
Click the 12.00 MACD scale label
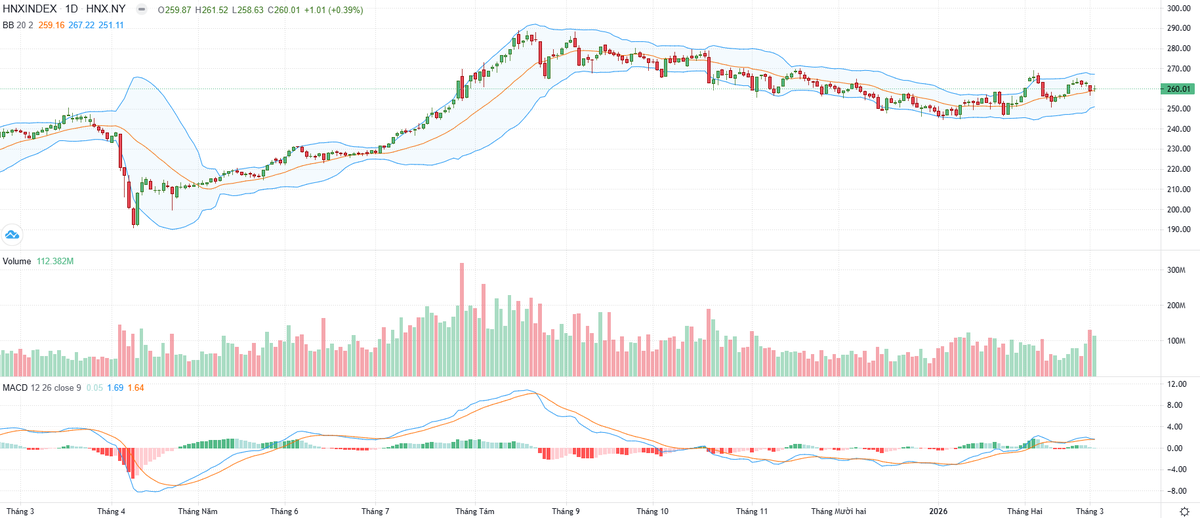coord(1177,384)
